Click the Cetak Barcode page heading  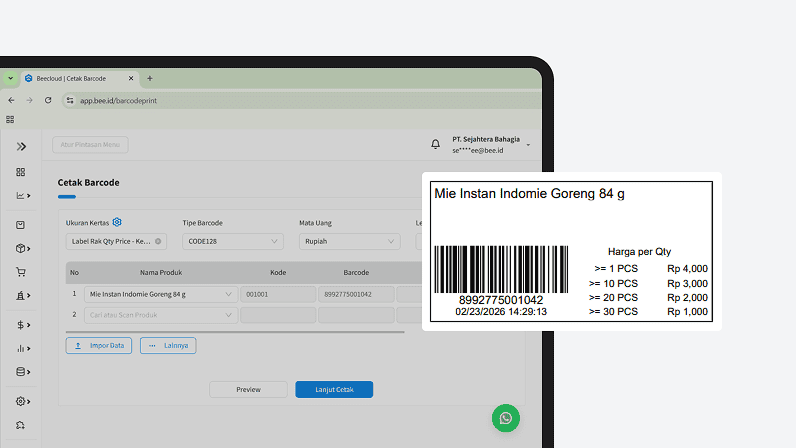[88, 182]
